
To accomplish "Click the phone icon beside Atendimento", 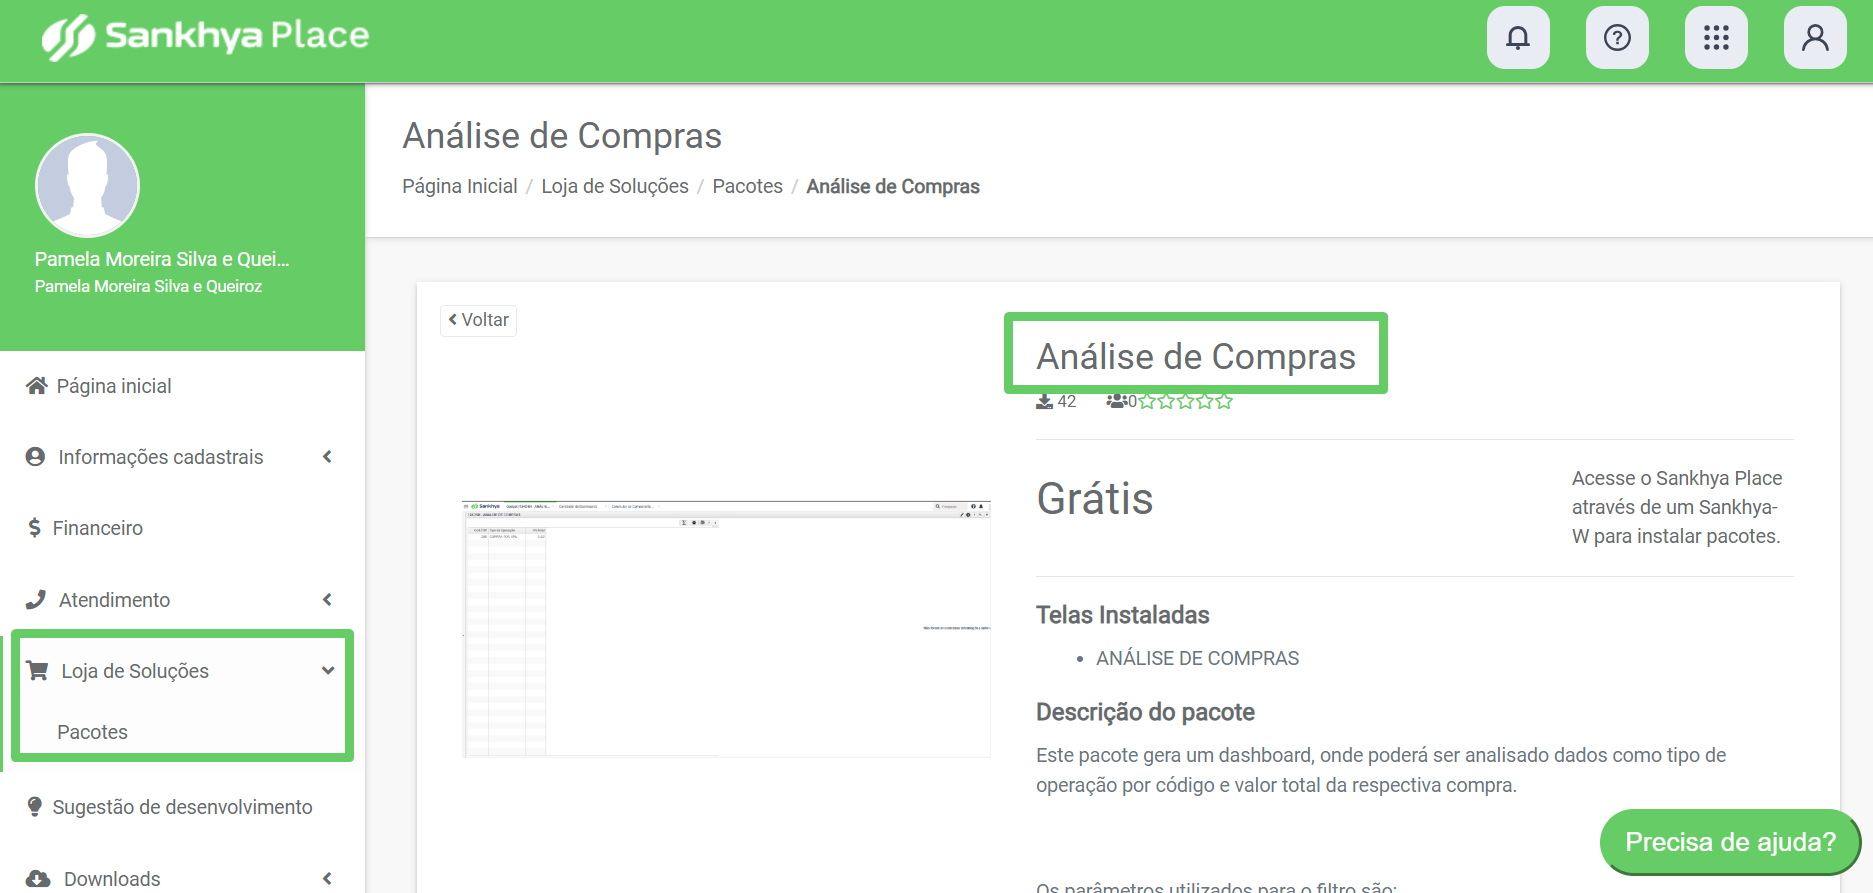I will click(x=36, y=600).
